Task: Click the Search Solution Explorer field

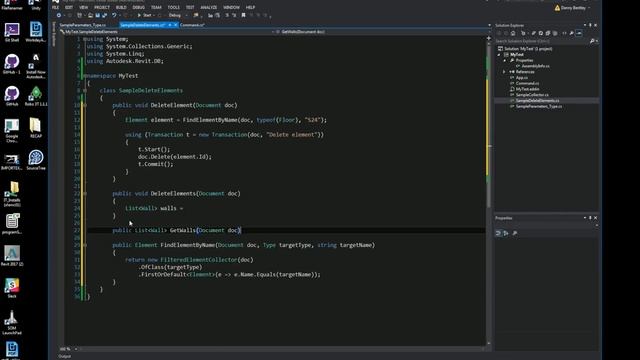Action: [x=541, y=41]
